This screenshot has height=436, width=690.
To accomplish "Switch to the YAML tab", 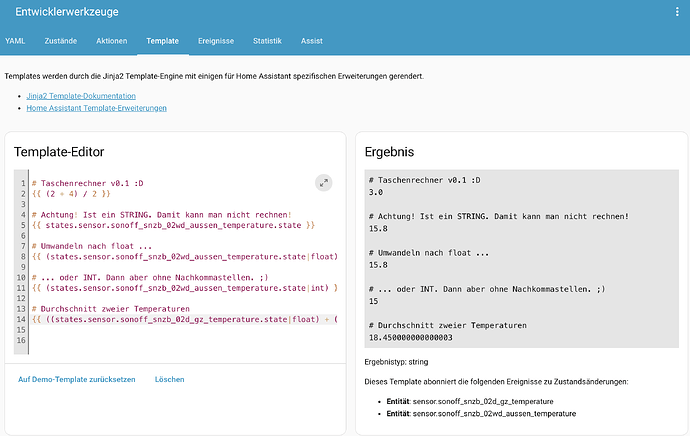I will pyautogui.click(x=15, y=41).
